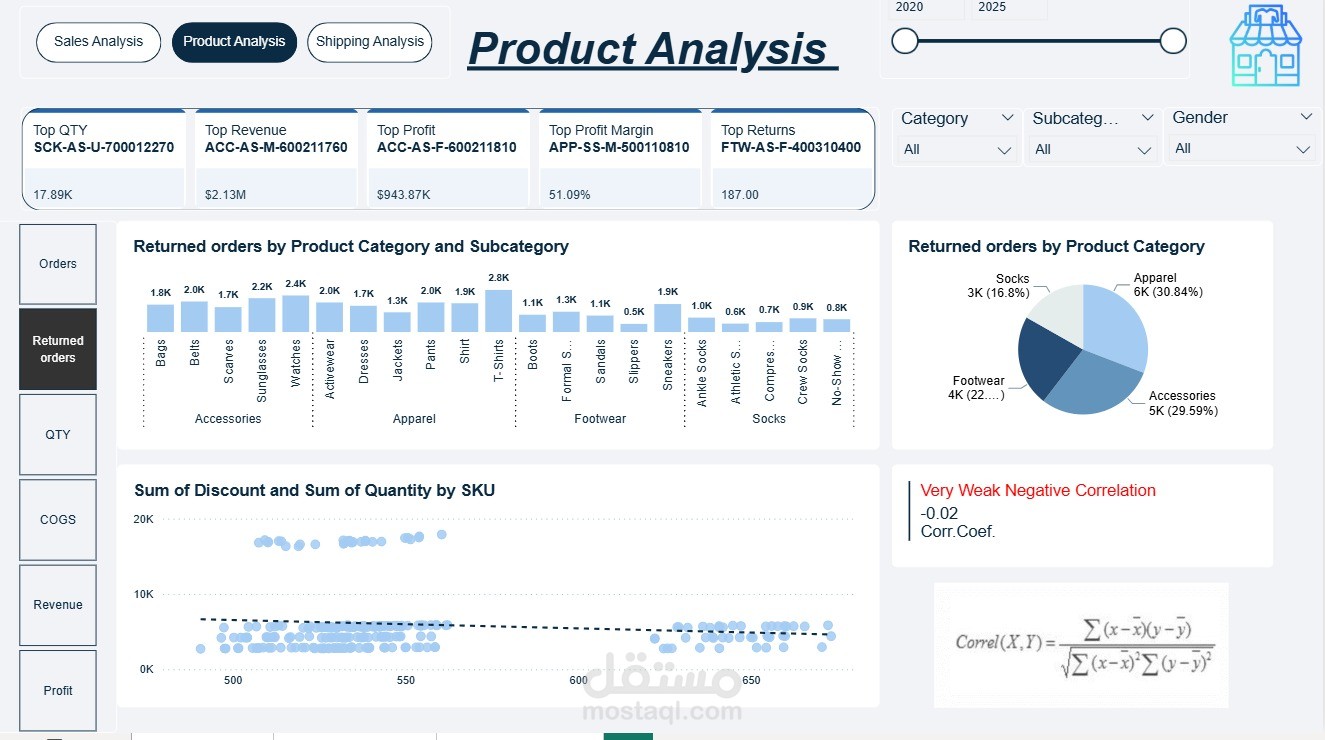Show the Profit metric view

(57, 690)
